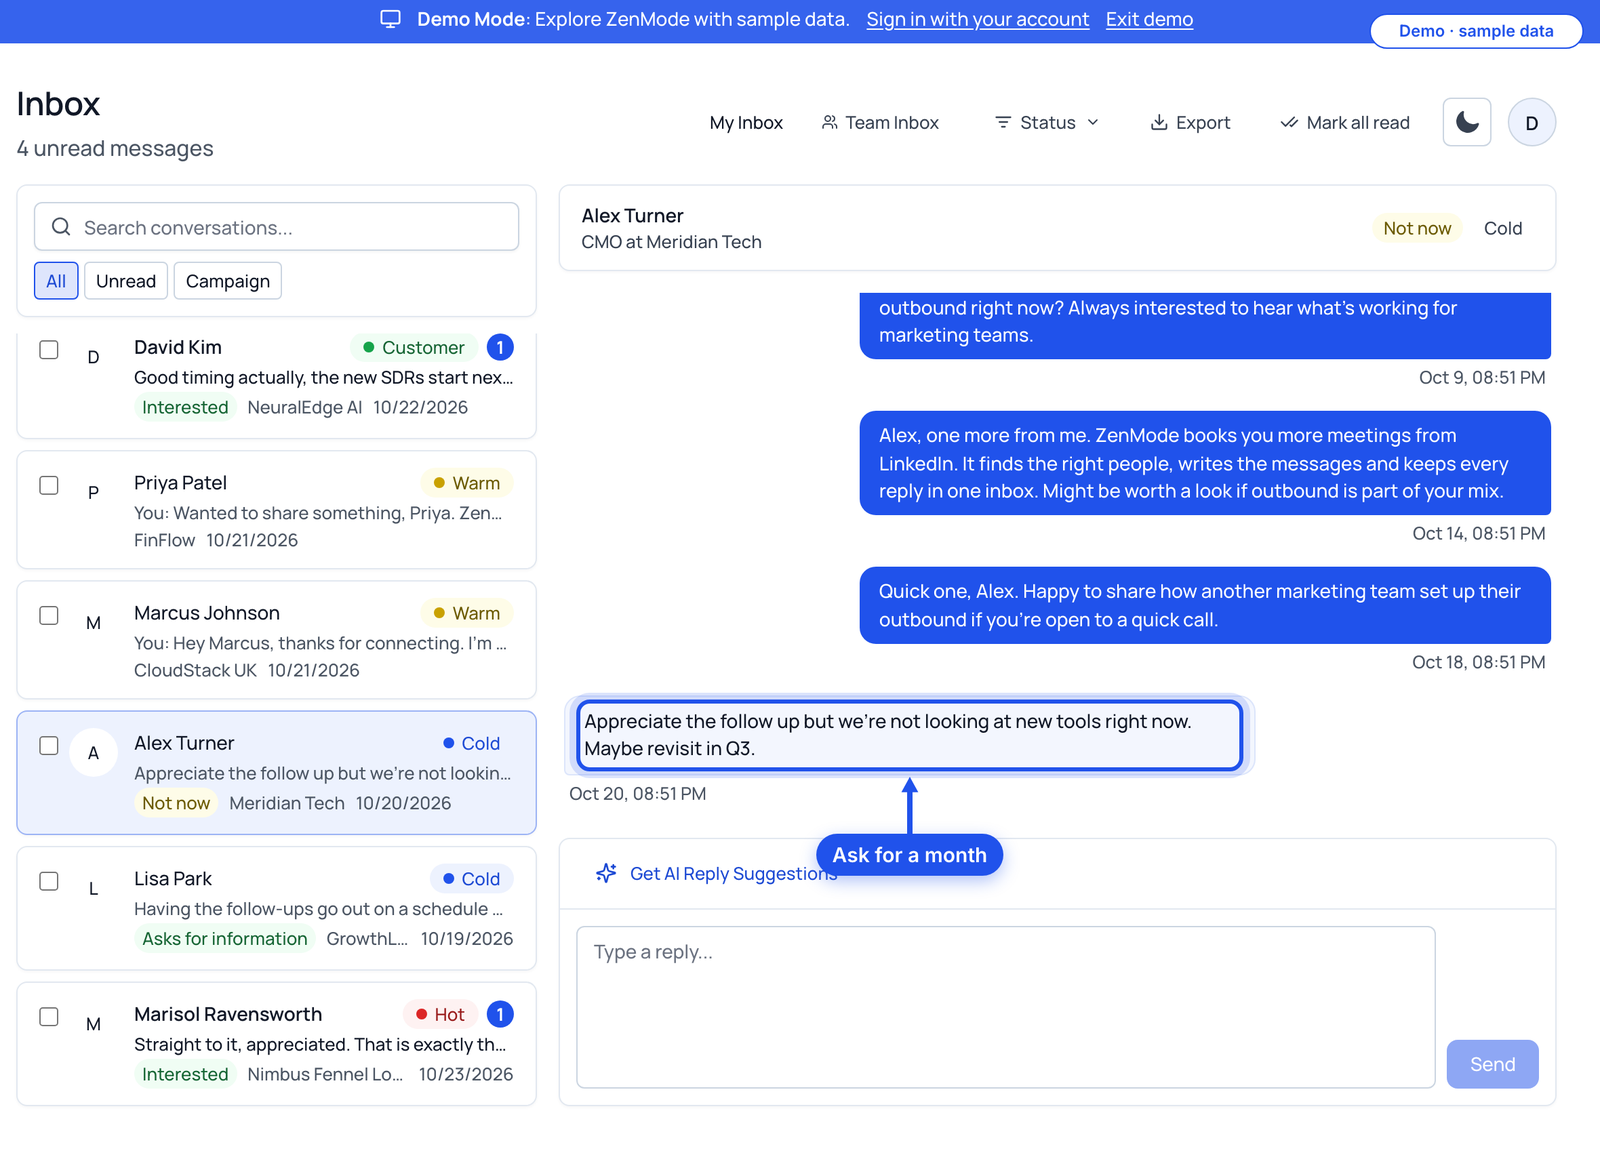Click the monitor icon in demo banner
The height and width of the screenshot is (1174, 1600).
coord(391,19)
